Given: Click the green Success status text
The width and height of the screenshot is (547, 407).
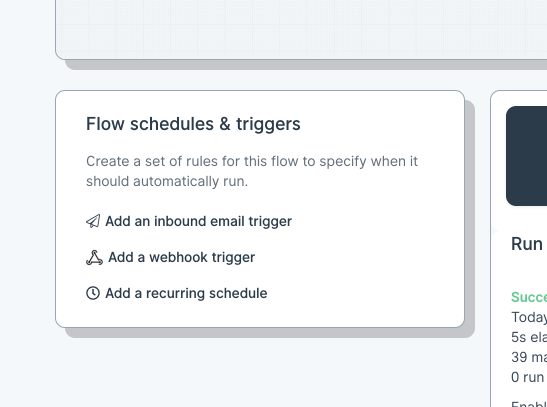Looking at the screenshot, I should pos(529,297).
